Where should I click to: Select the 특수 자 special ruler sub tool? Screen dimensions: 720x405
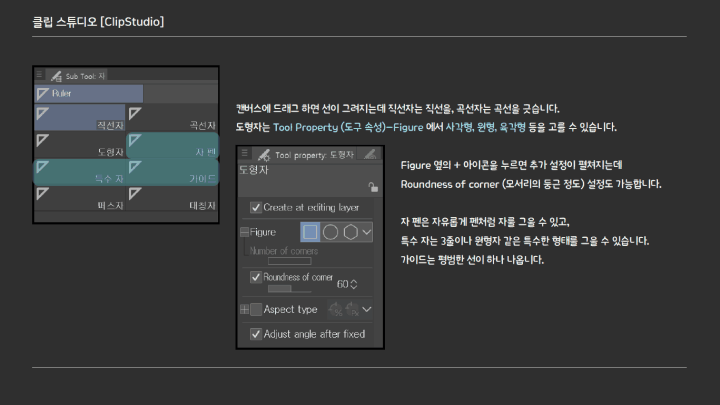pos(80,172)
